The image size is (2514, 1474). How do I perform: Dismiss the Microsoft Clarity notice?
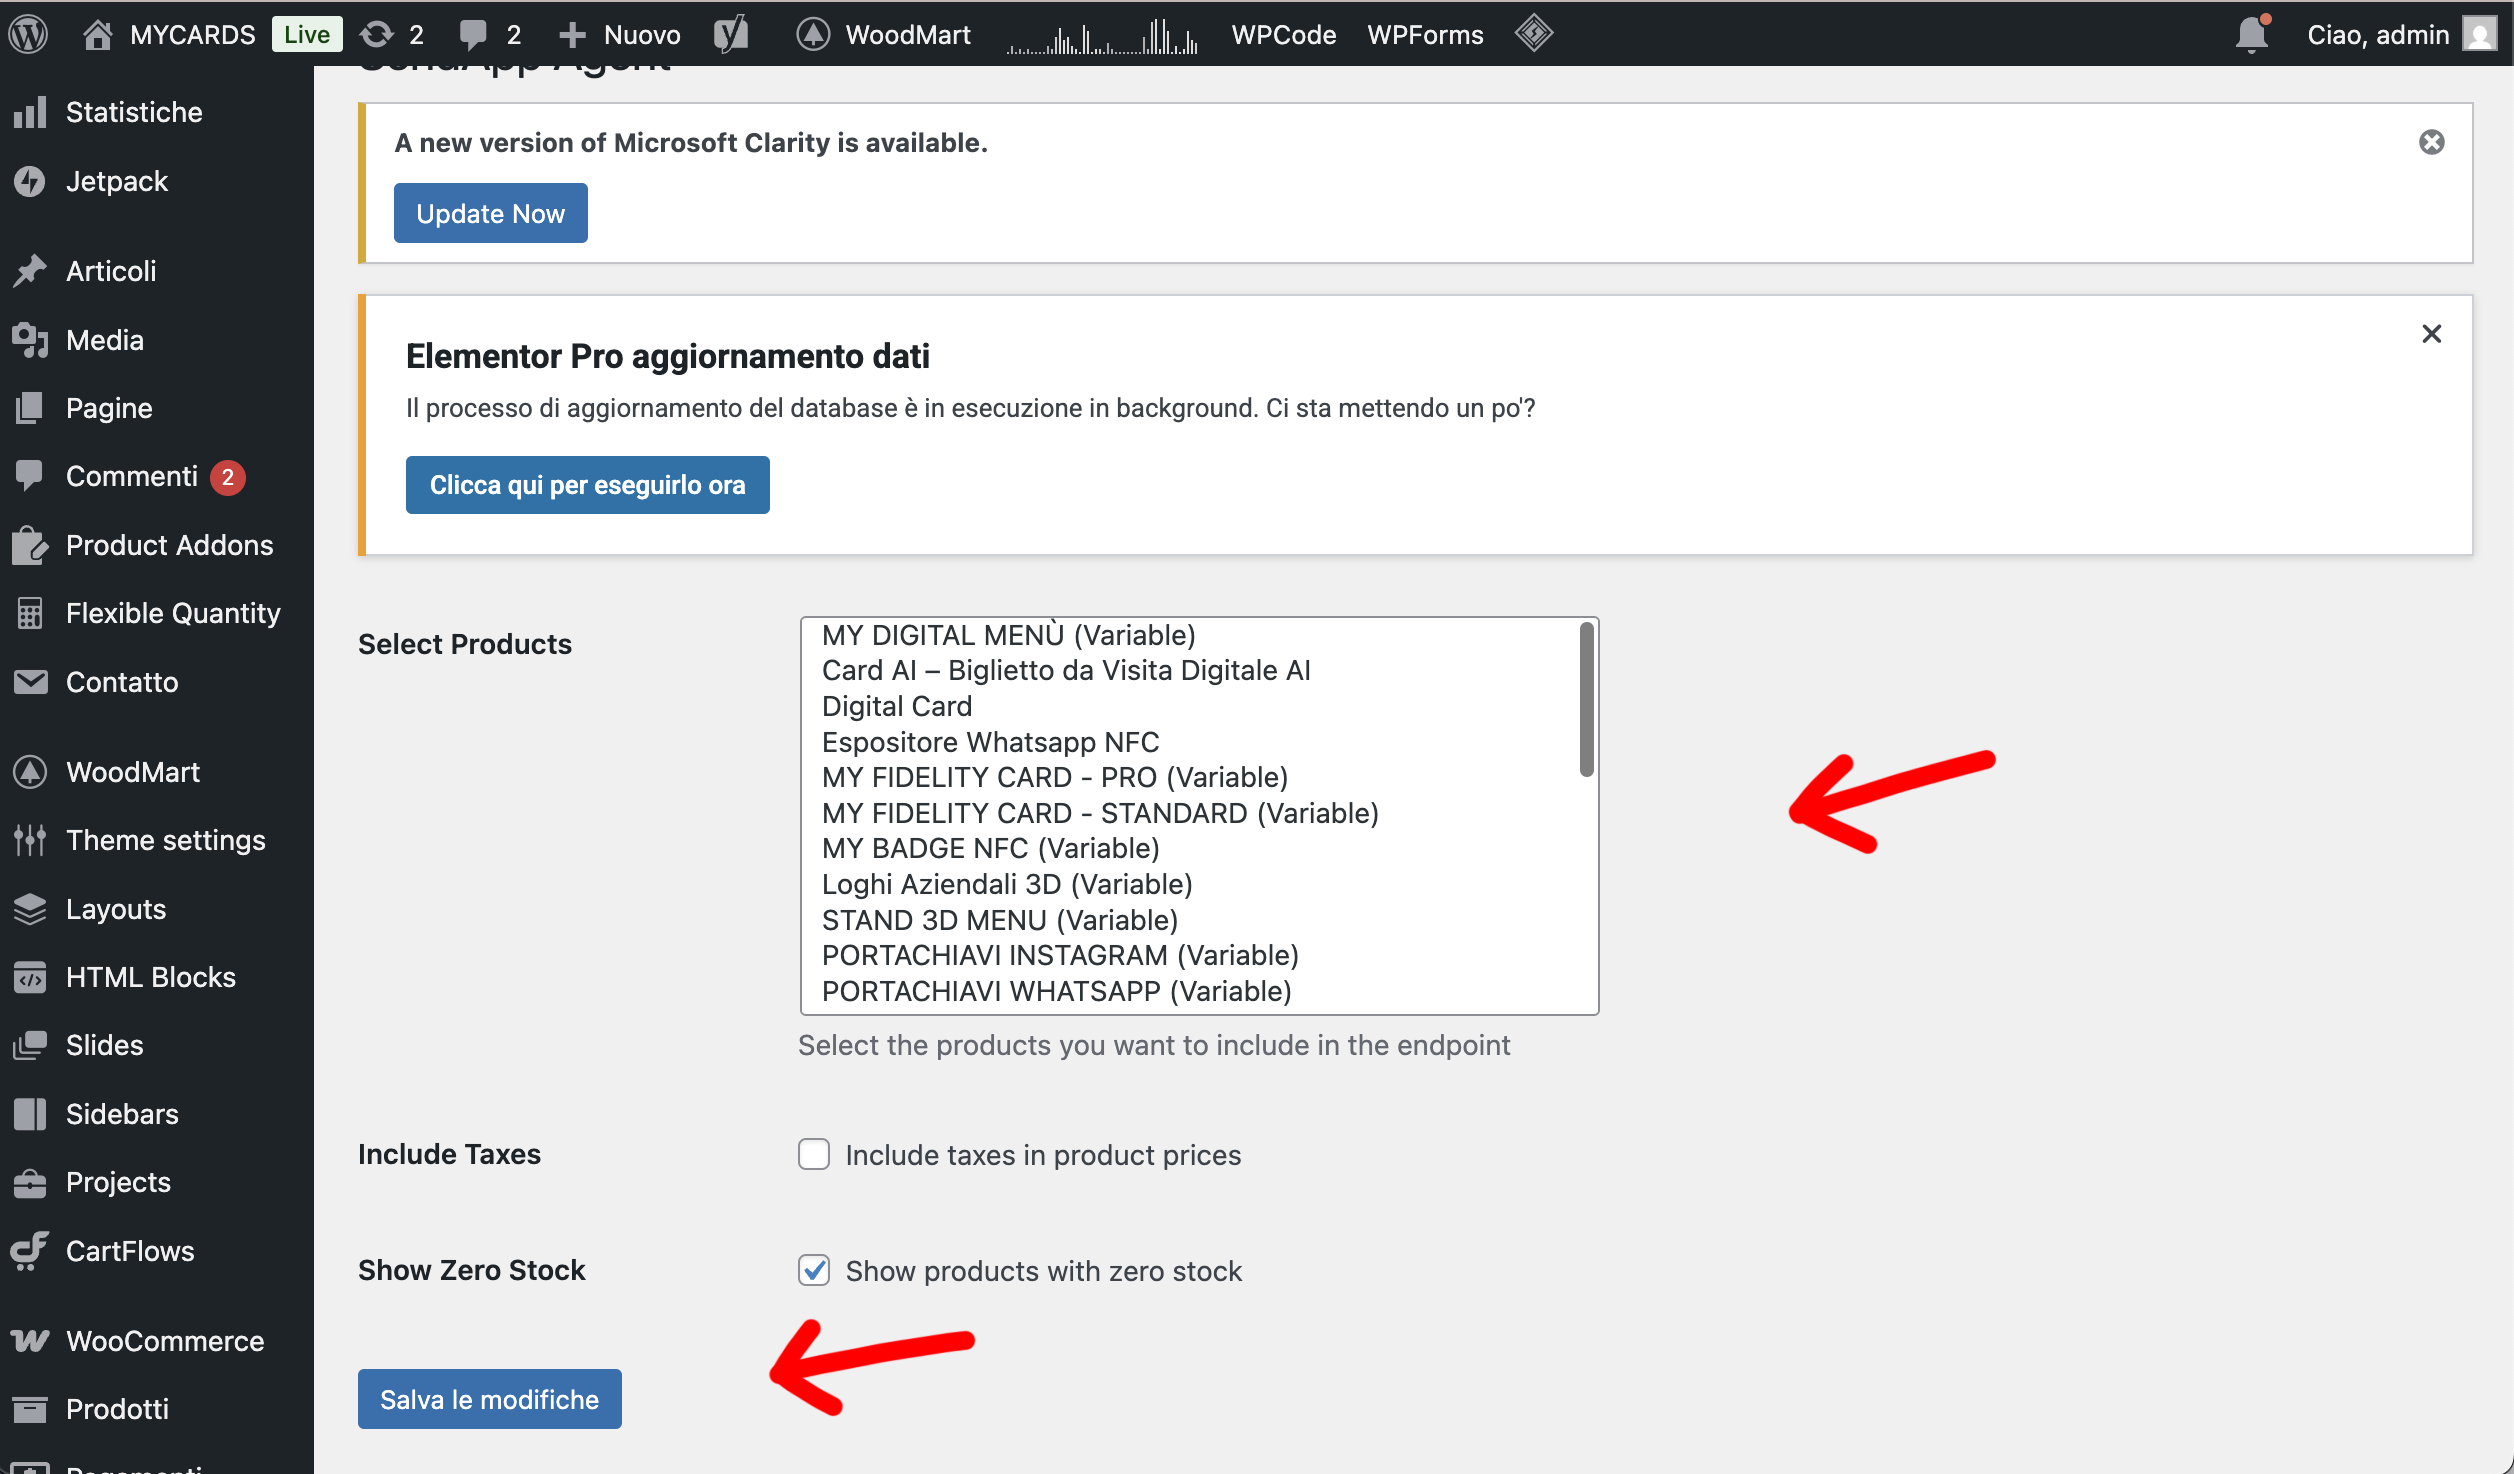2431,142
